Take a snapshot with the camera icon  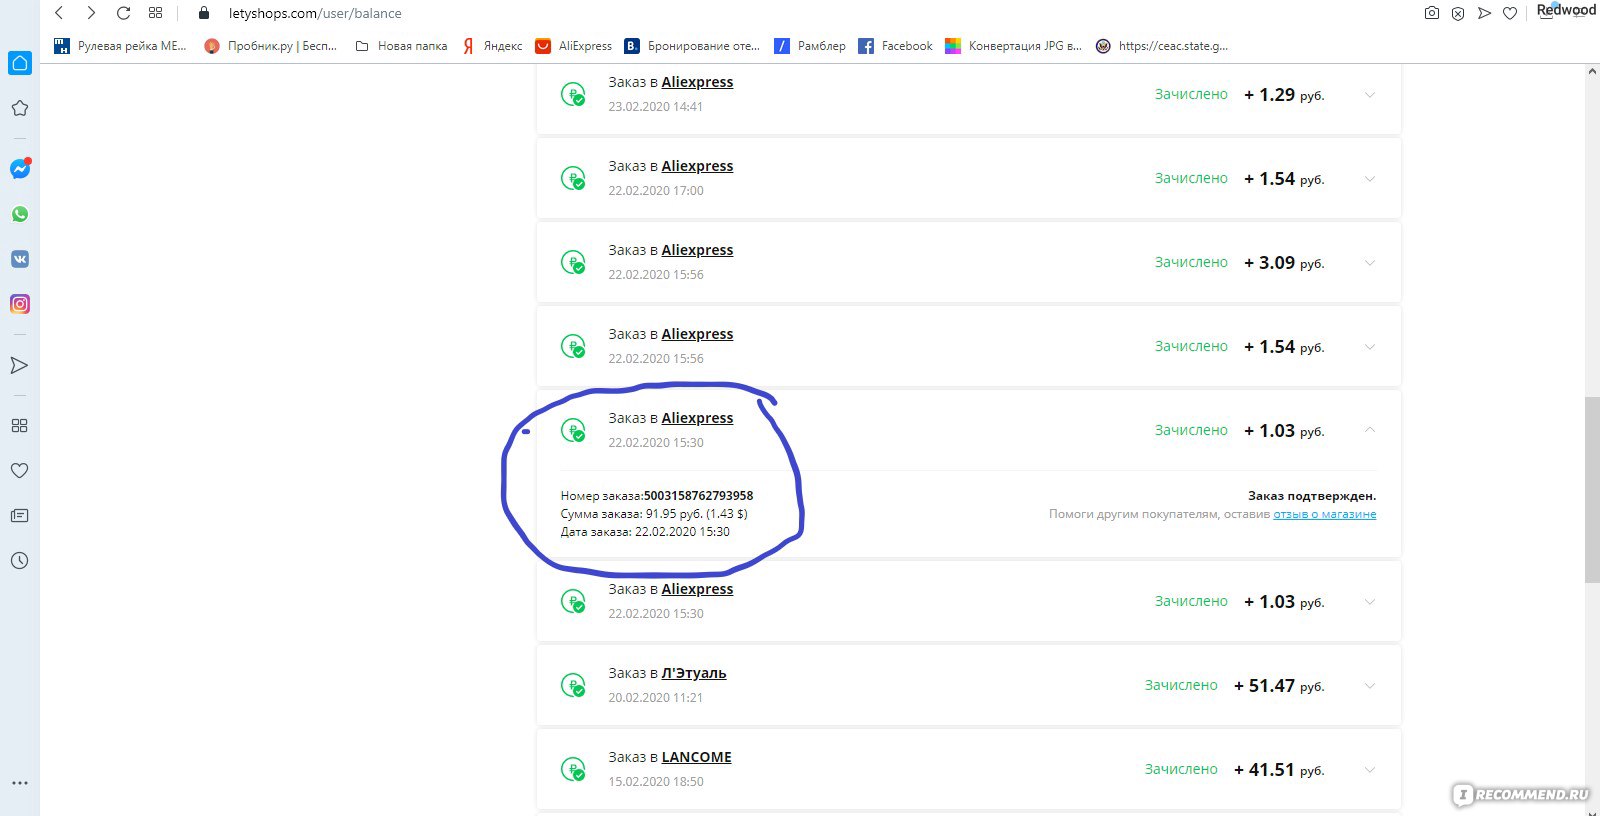tap(1432, 13)
